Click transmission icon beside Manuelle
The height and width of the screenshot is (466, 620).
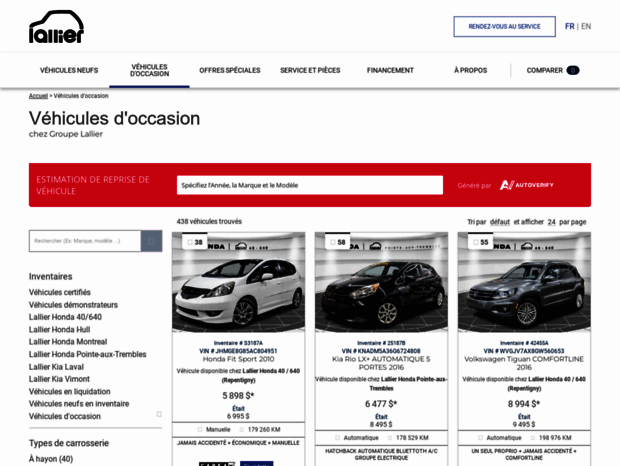(x=200, y=430)
